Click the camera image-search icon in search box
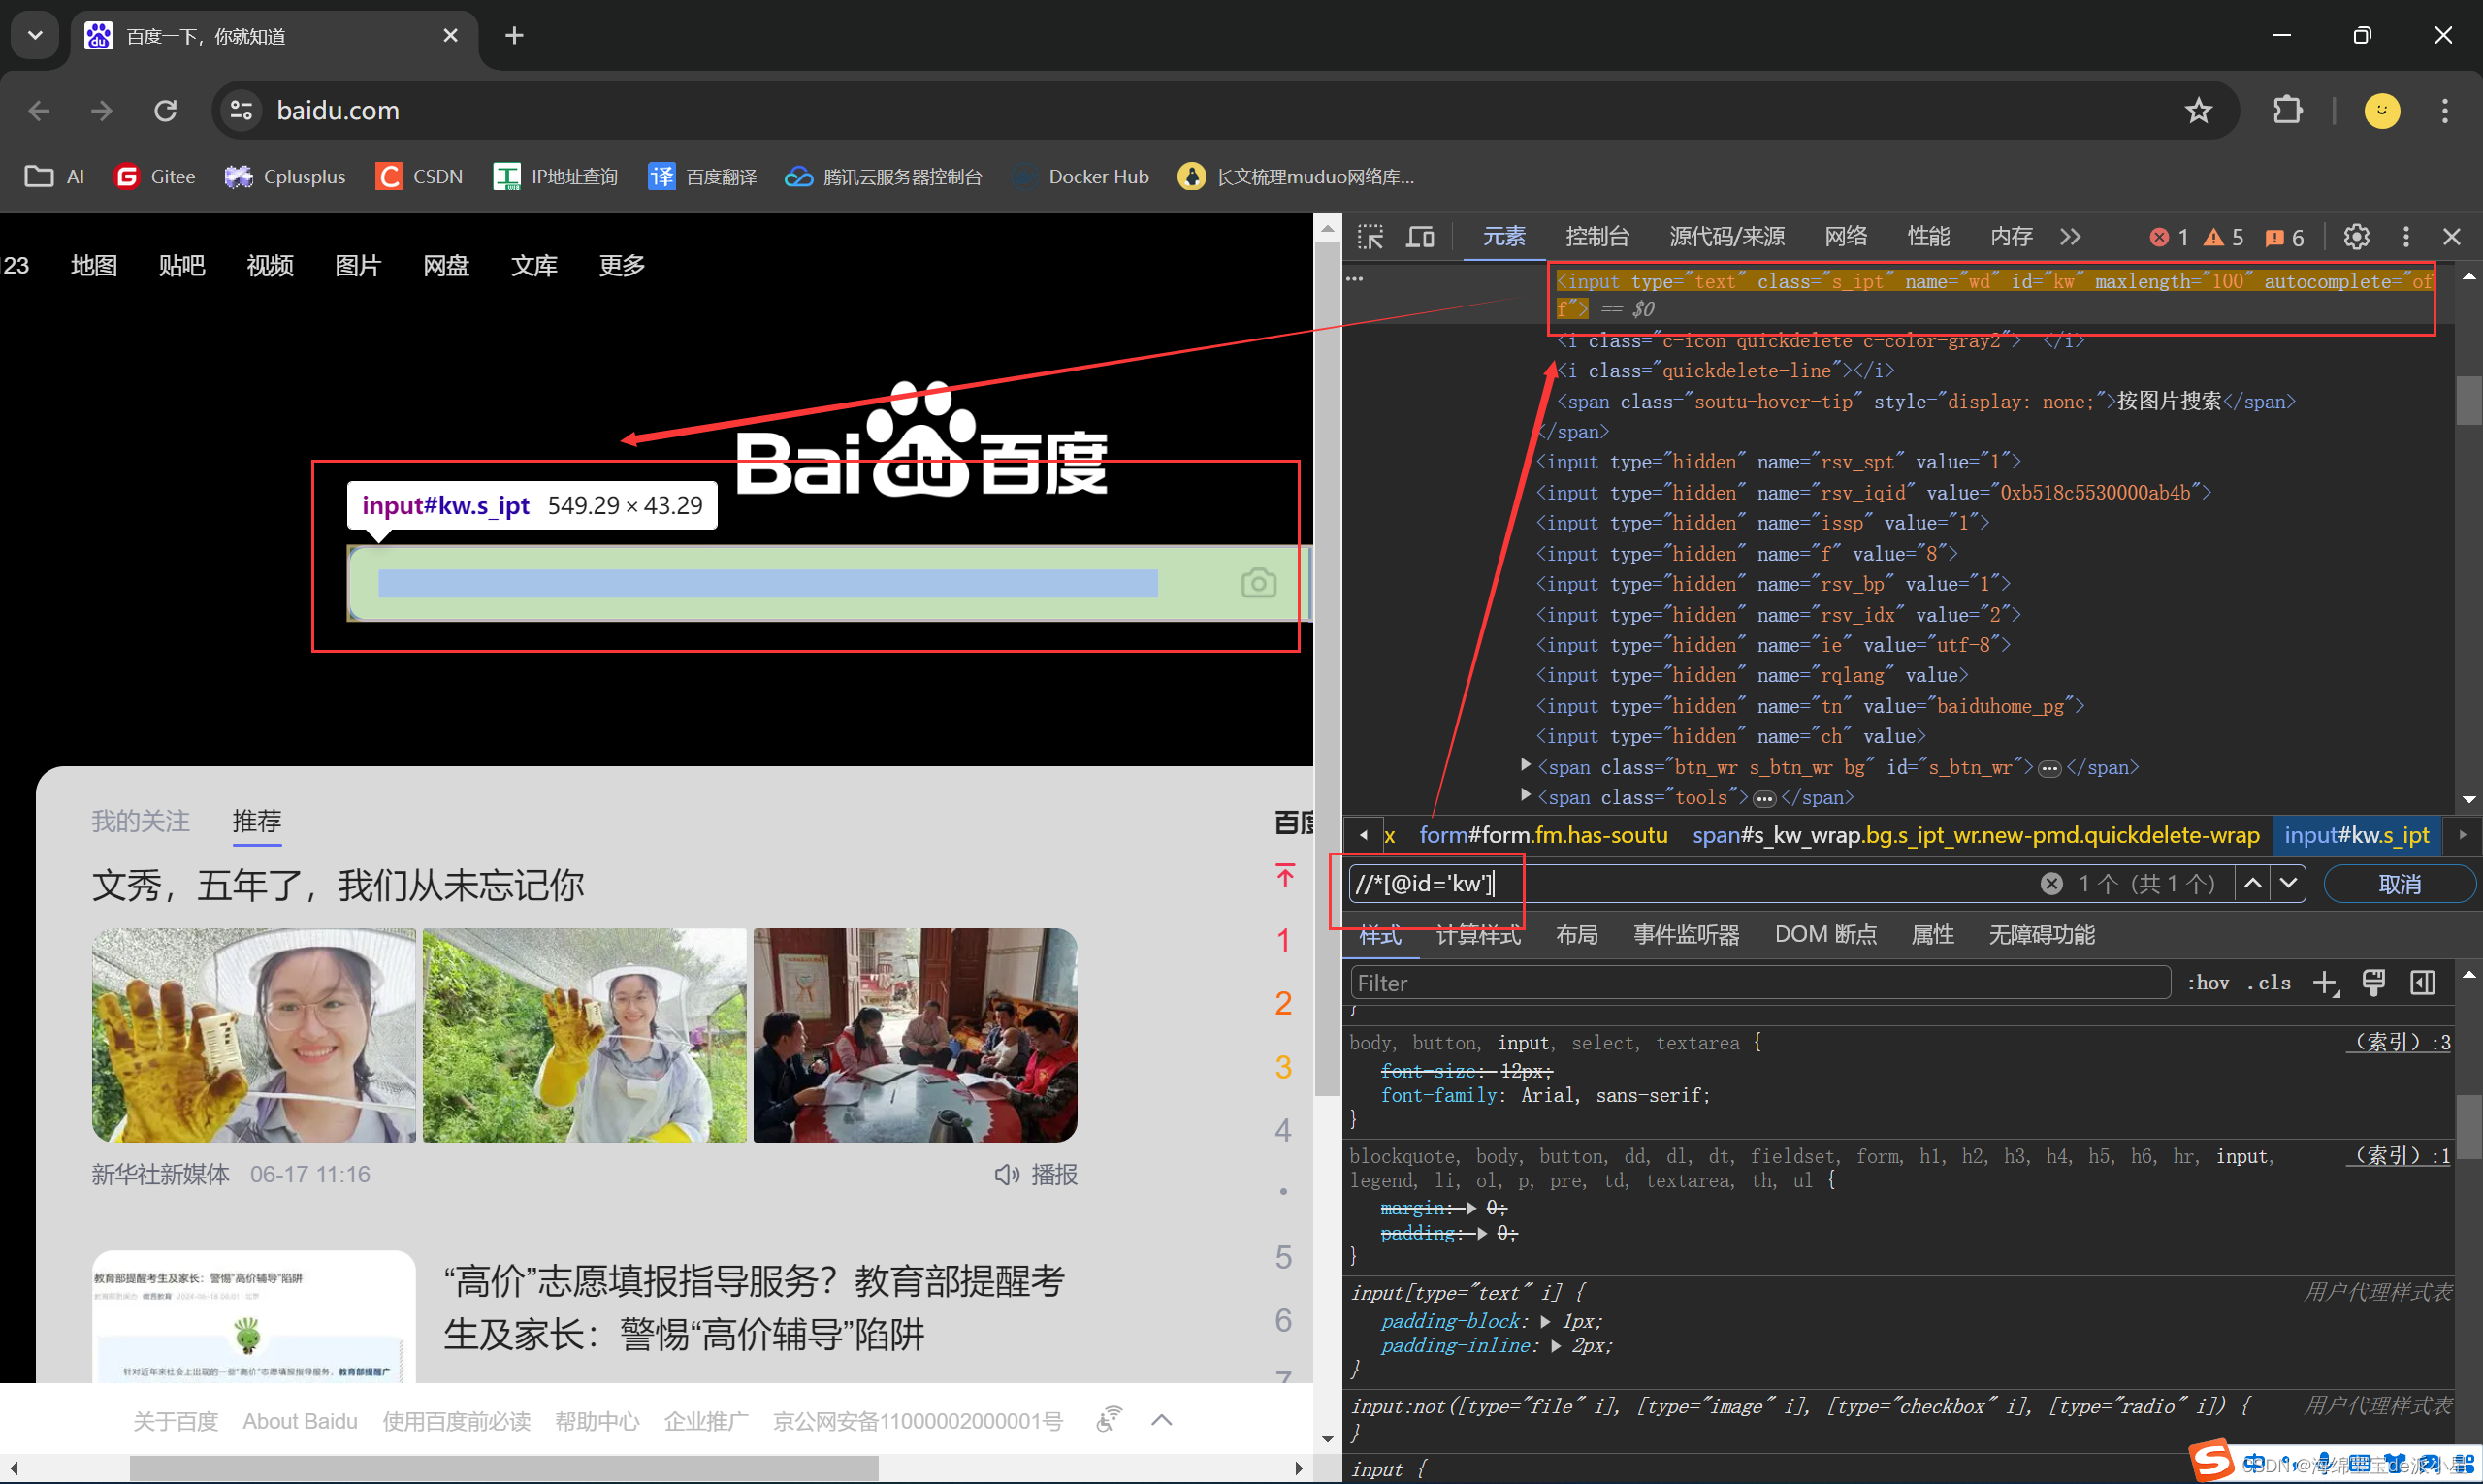The height and width of the screenshot is (1484, 2483). [1258, 583]
